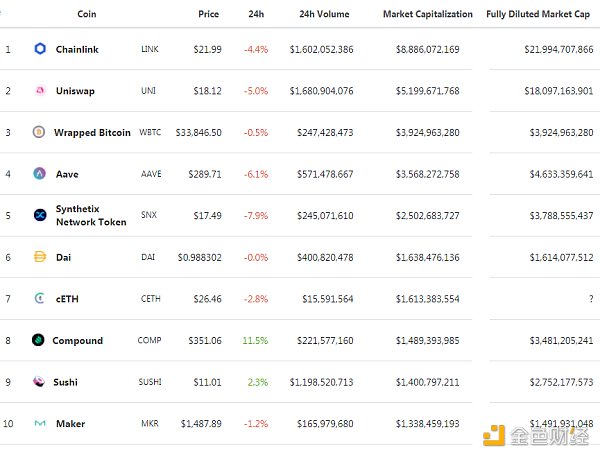
Task: Click cETH 24h volume $15,591,564
Action: [x=328, y=299]
